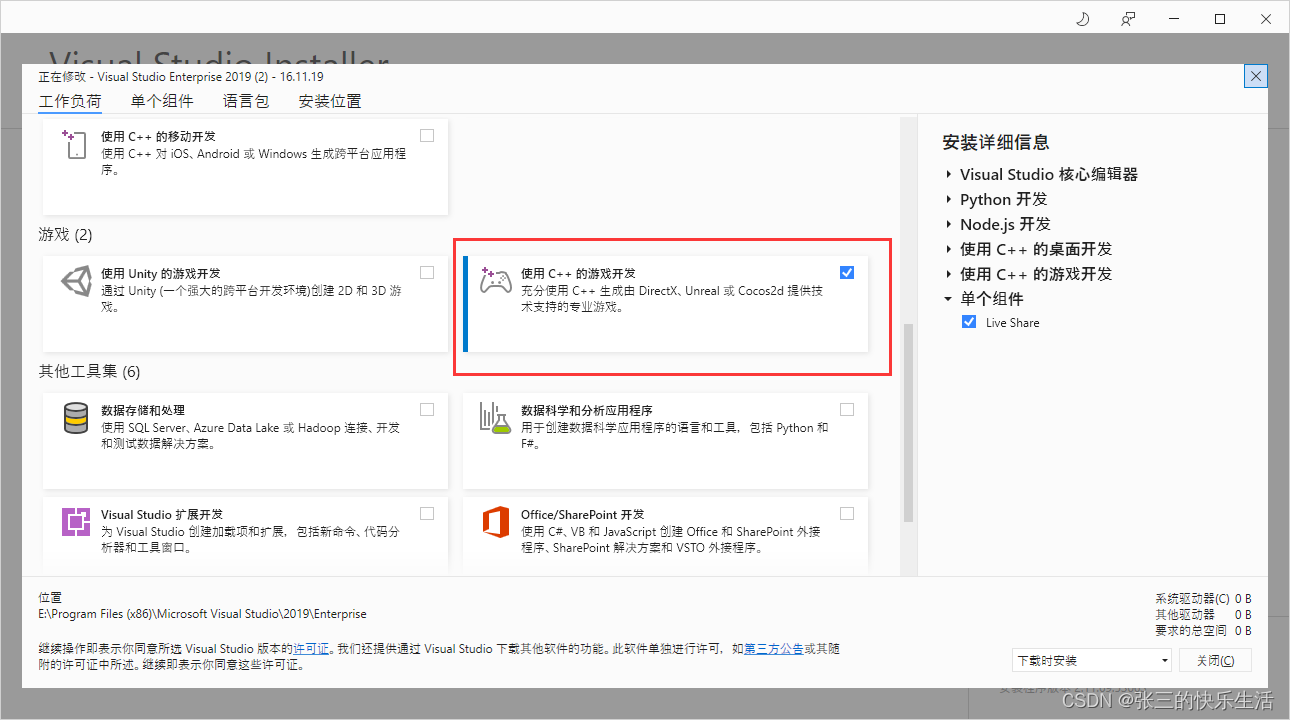Click the 数据存储和处理 card title
The height and width of the screenshot is (720, 1290).
pos(143,410)
